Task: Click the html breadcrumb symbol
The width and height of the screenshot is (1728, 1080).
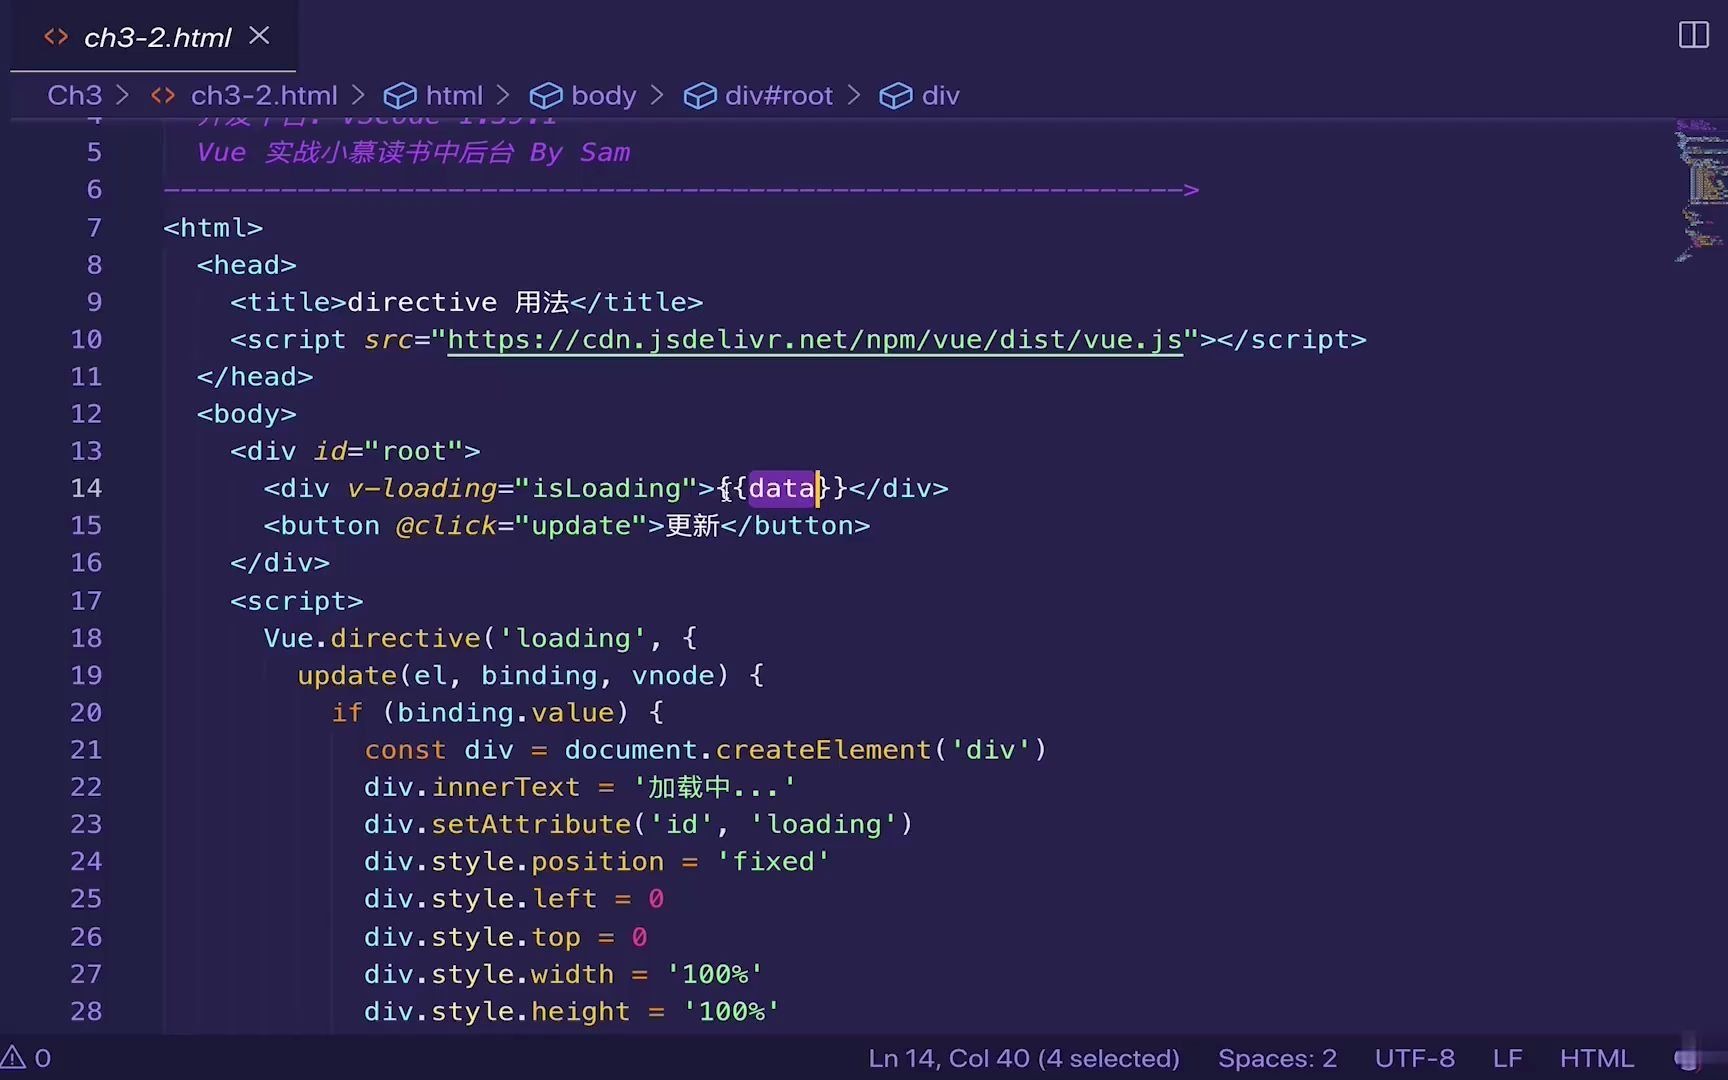Action: coord(454,95)
